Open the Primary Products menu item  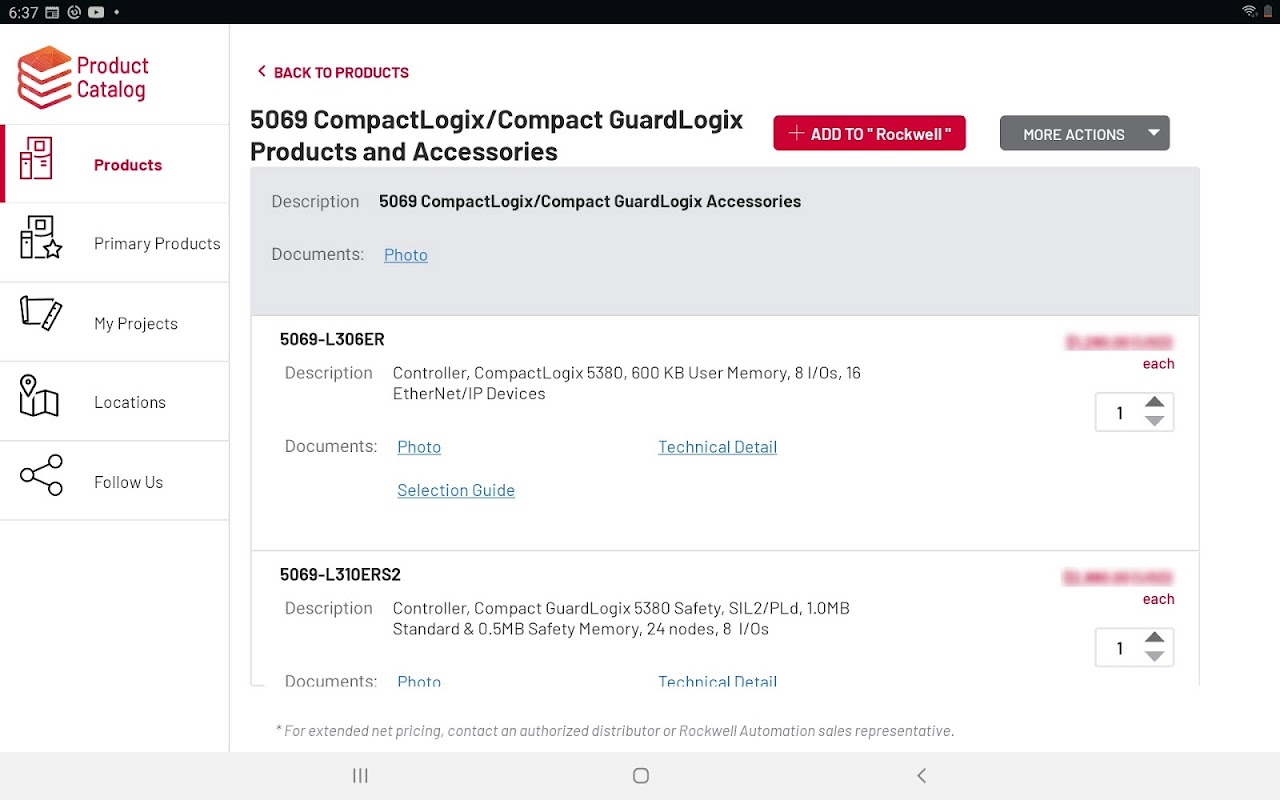tap(157, 244)
